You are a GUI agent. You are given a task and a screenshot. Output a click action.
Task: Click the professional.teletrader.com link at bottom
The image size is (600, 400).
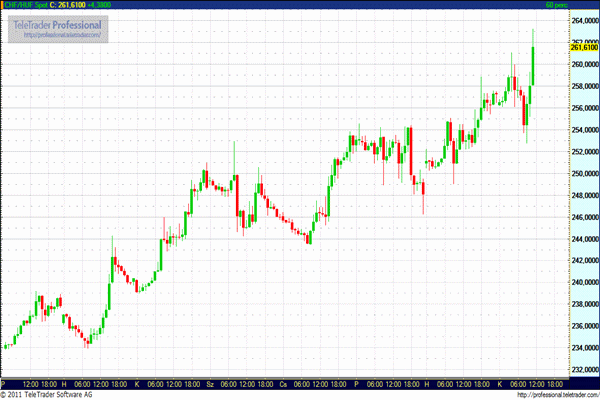click(555, 394)
